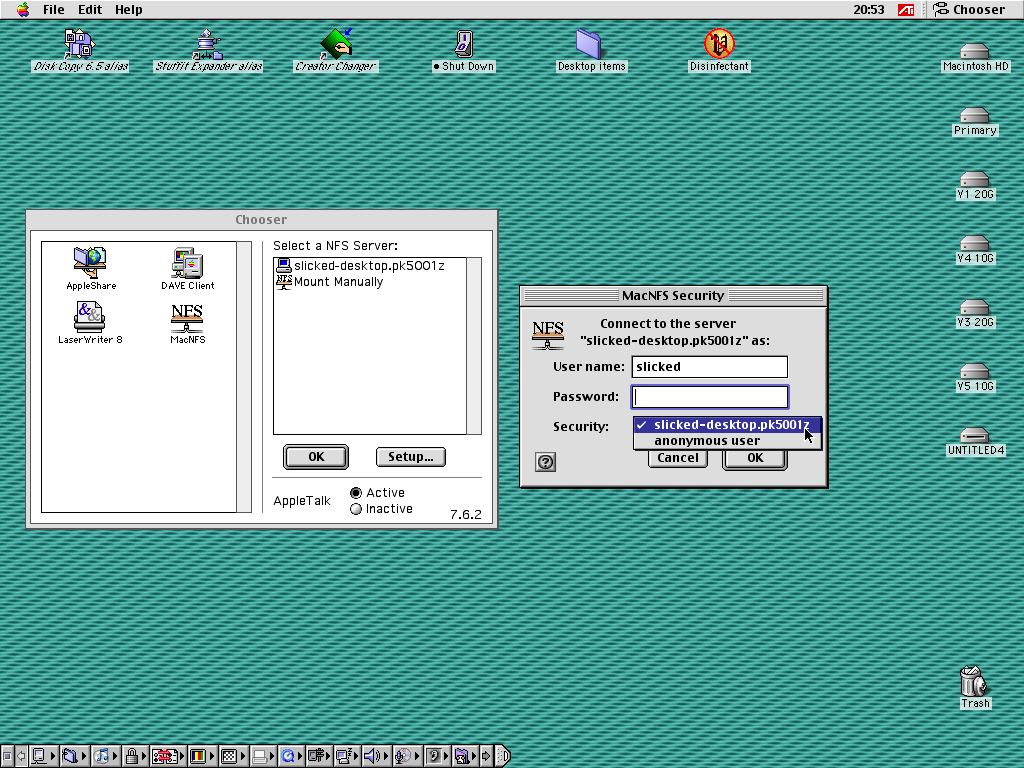Collapse the Control Strip using its end tab
The image size is (1024, 768).
pyautogui.click(x=502, y=756)
